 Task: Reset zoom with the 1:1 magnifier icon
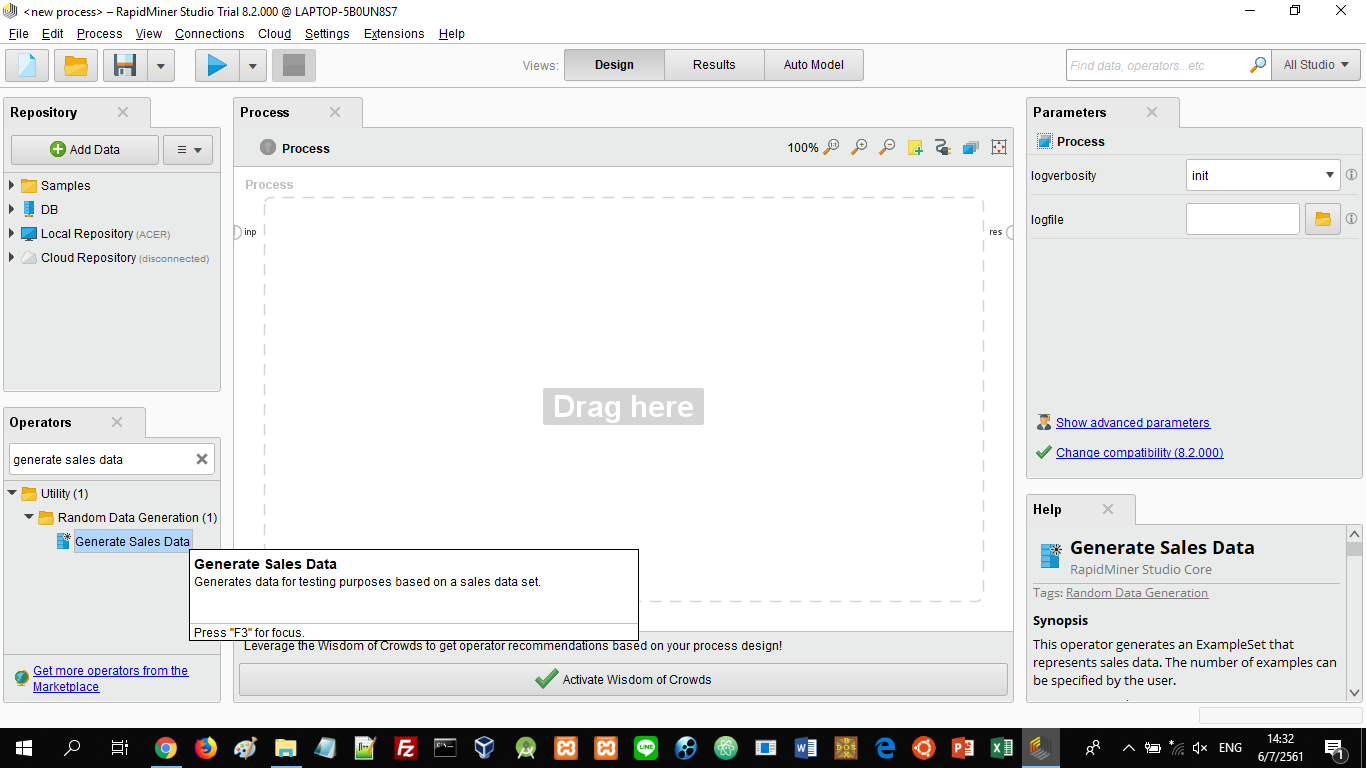click(x=831, y=148)
